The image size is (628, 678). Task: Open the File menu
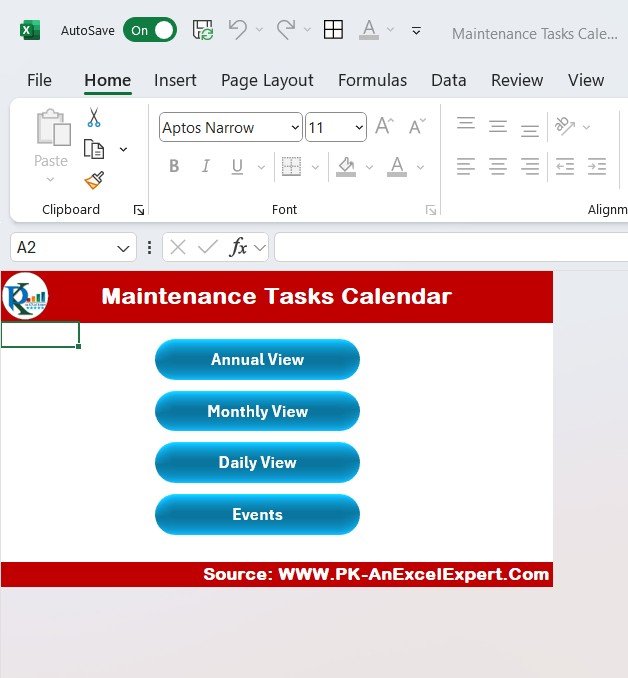pyautogui.click(x=39, y=80)
